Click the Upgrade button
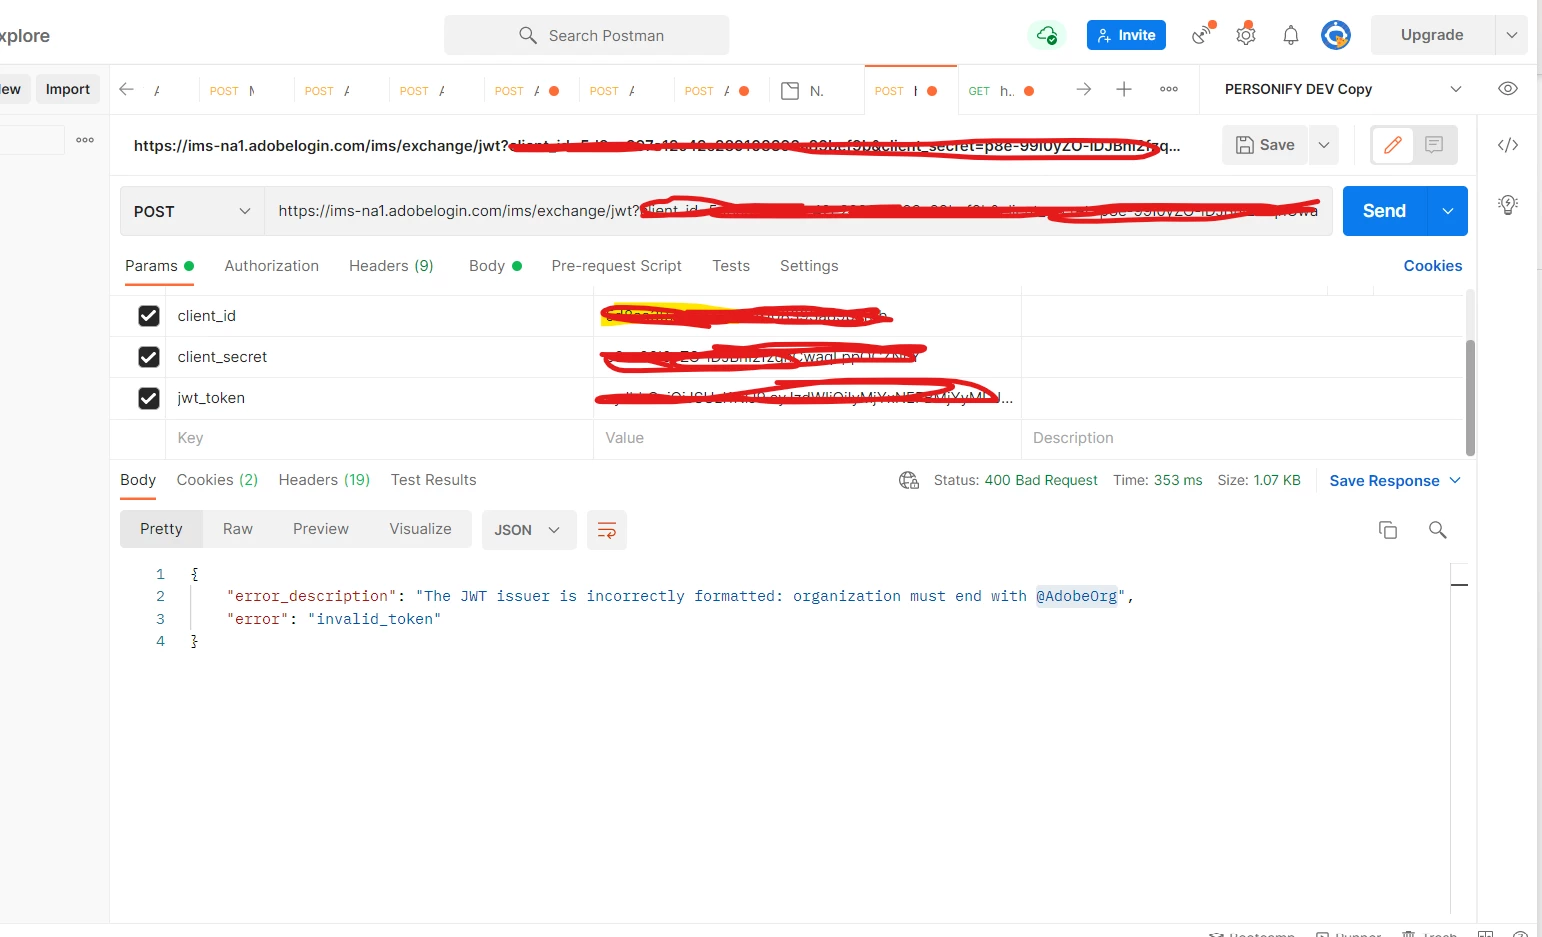1542x937 pixels. click(1432, 35)
